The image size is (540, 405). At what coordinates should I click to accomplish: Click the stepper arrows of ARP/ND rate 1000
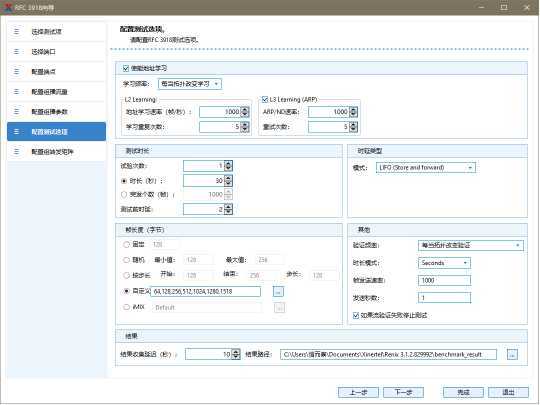click(354, 112)
